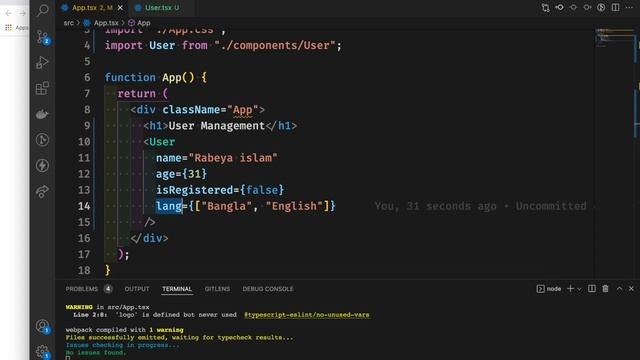Click the 'User Management' heading text
This screenshot has width=640, height=360.
[217, 126]
